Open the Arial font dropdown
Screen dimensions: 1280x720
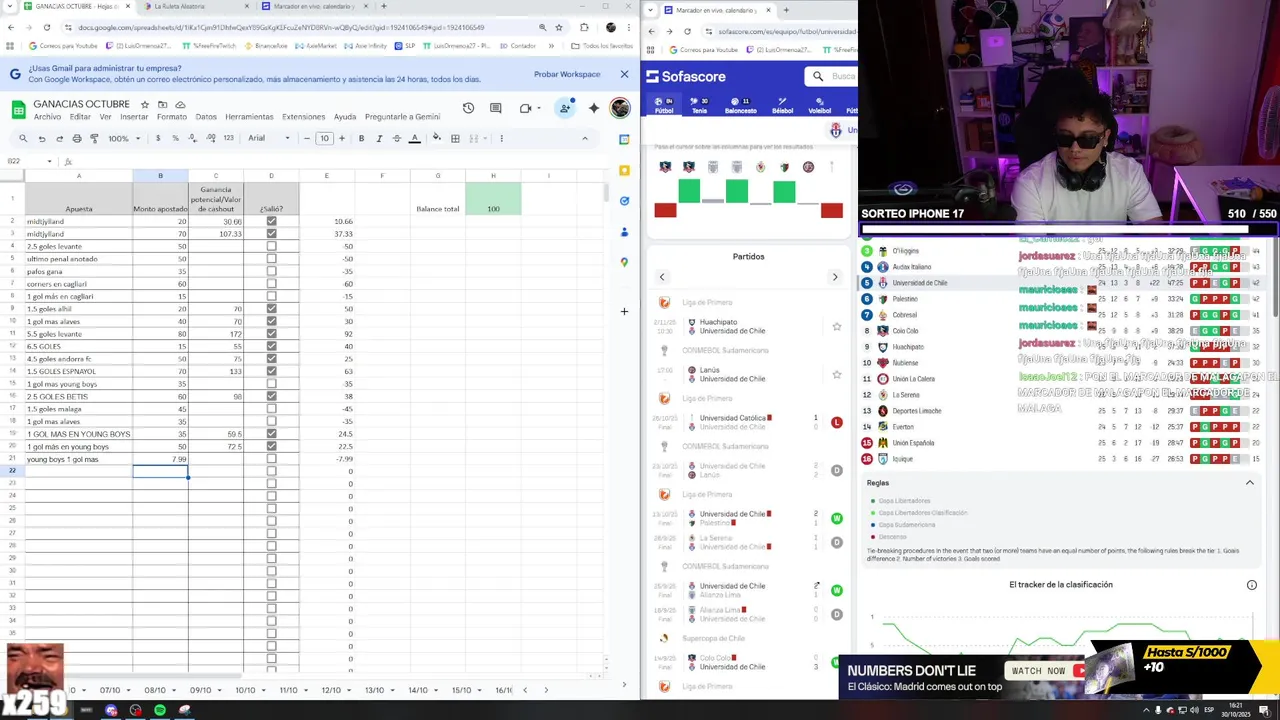click(x=269, y=138)
